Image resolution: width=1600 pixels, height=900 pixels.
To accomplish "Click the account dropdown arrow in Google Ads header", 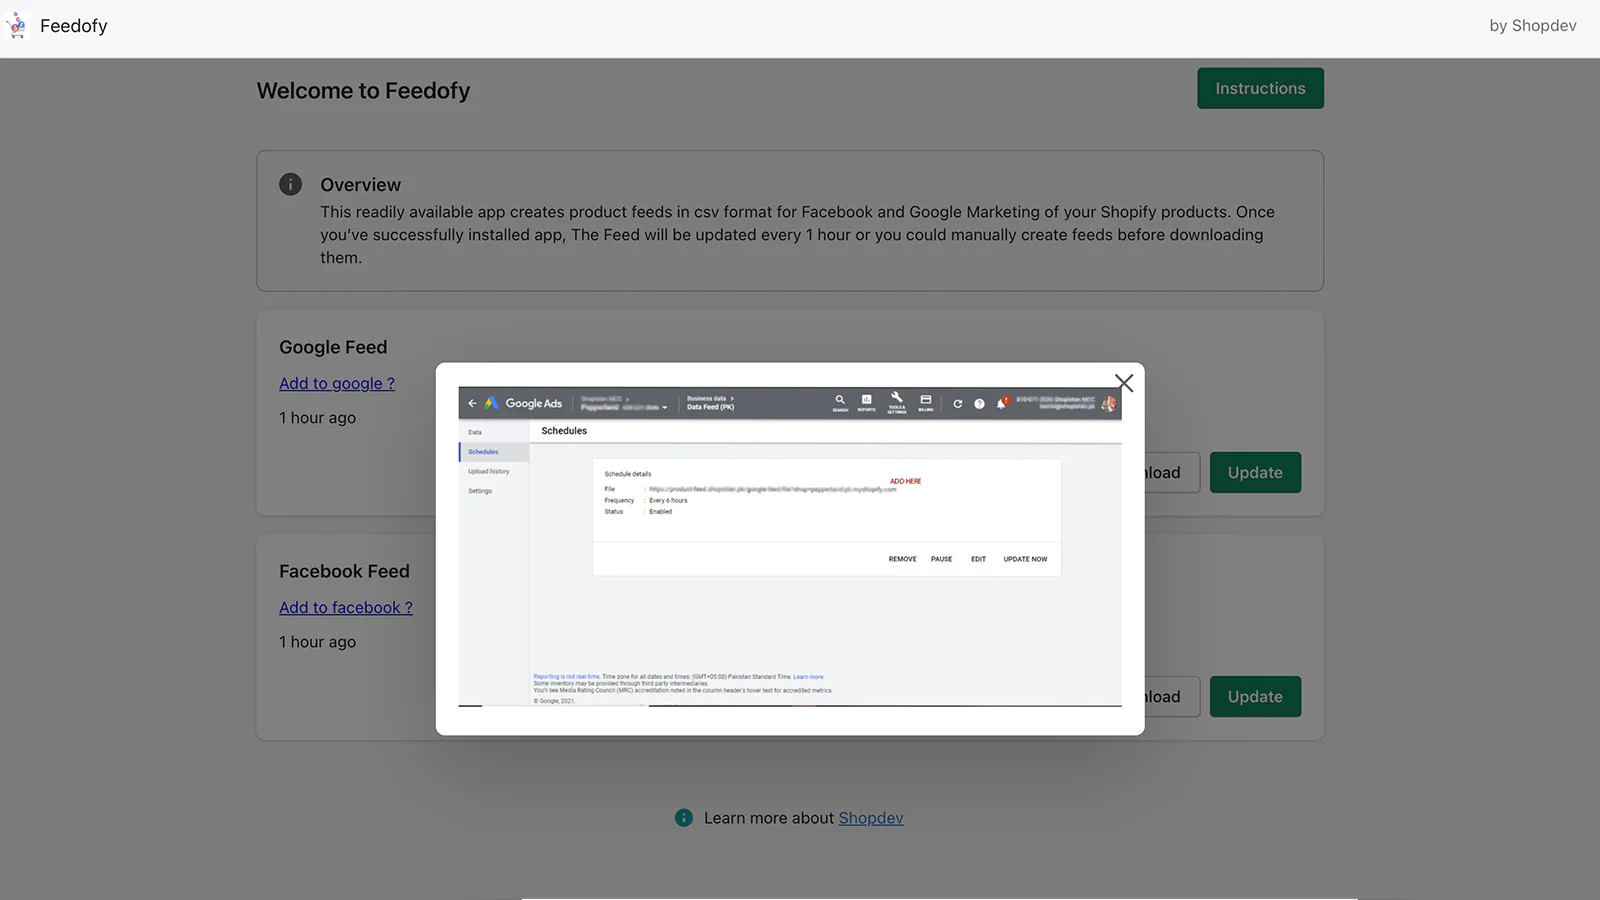I will click(664, 408).
